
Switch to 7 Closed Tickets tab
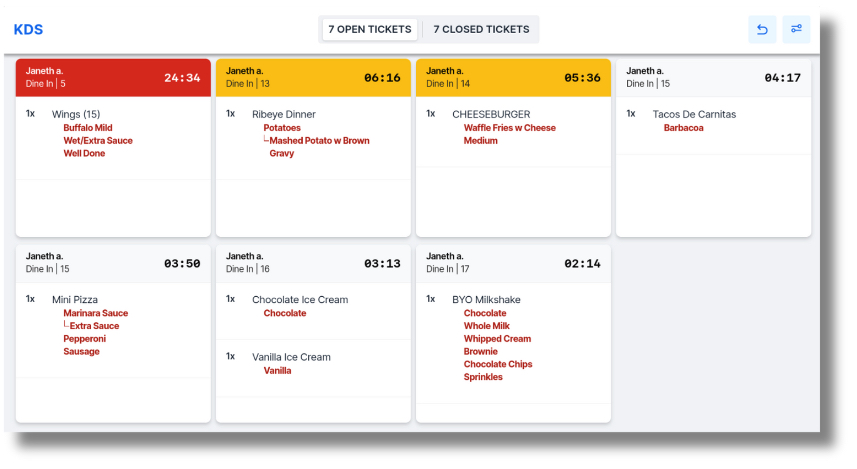[x=481, y=30]
